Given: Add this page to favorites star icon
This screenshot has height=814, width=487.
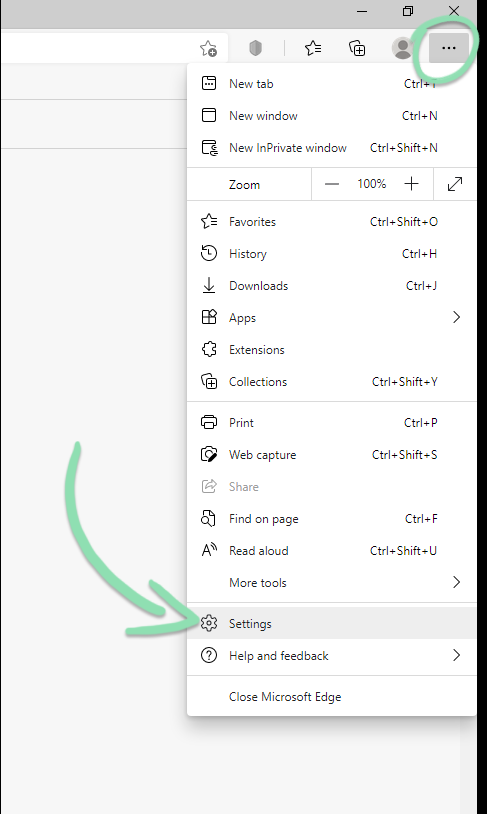Looking at the screenshot, I should tap(209, 48).
